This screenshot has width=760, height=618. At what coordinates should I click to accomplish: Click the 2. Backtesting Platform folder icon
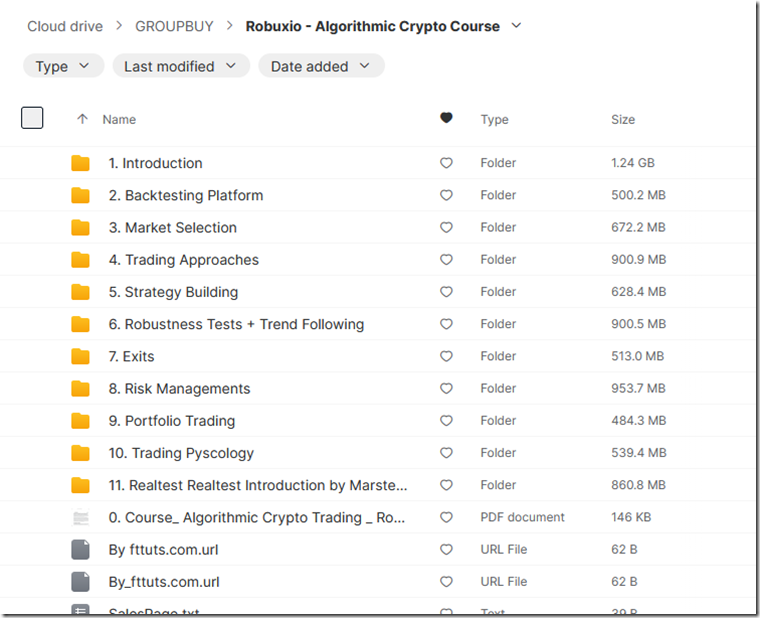click(80, 195)
